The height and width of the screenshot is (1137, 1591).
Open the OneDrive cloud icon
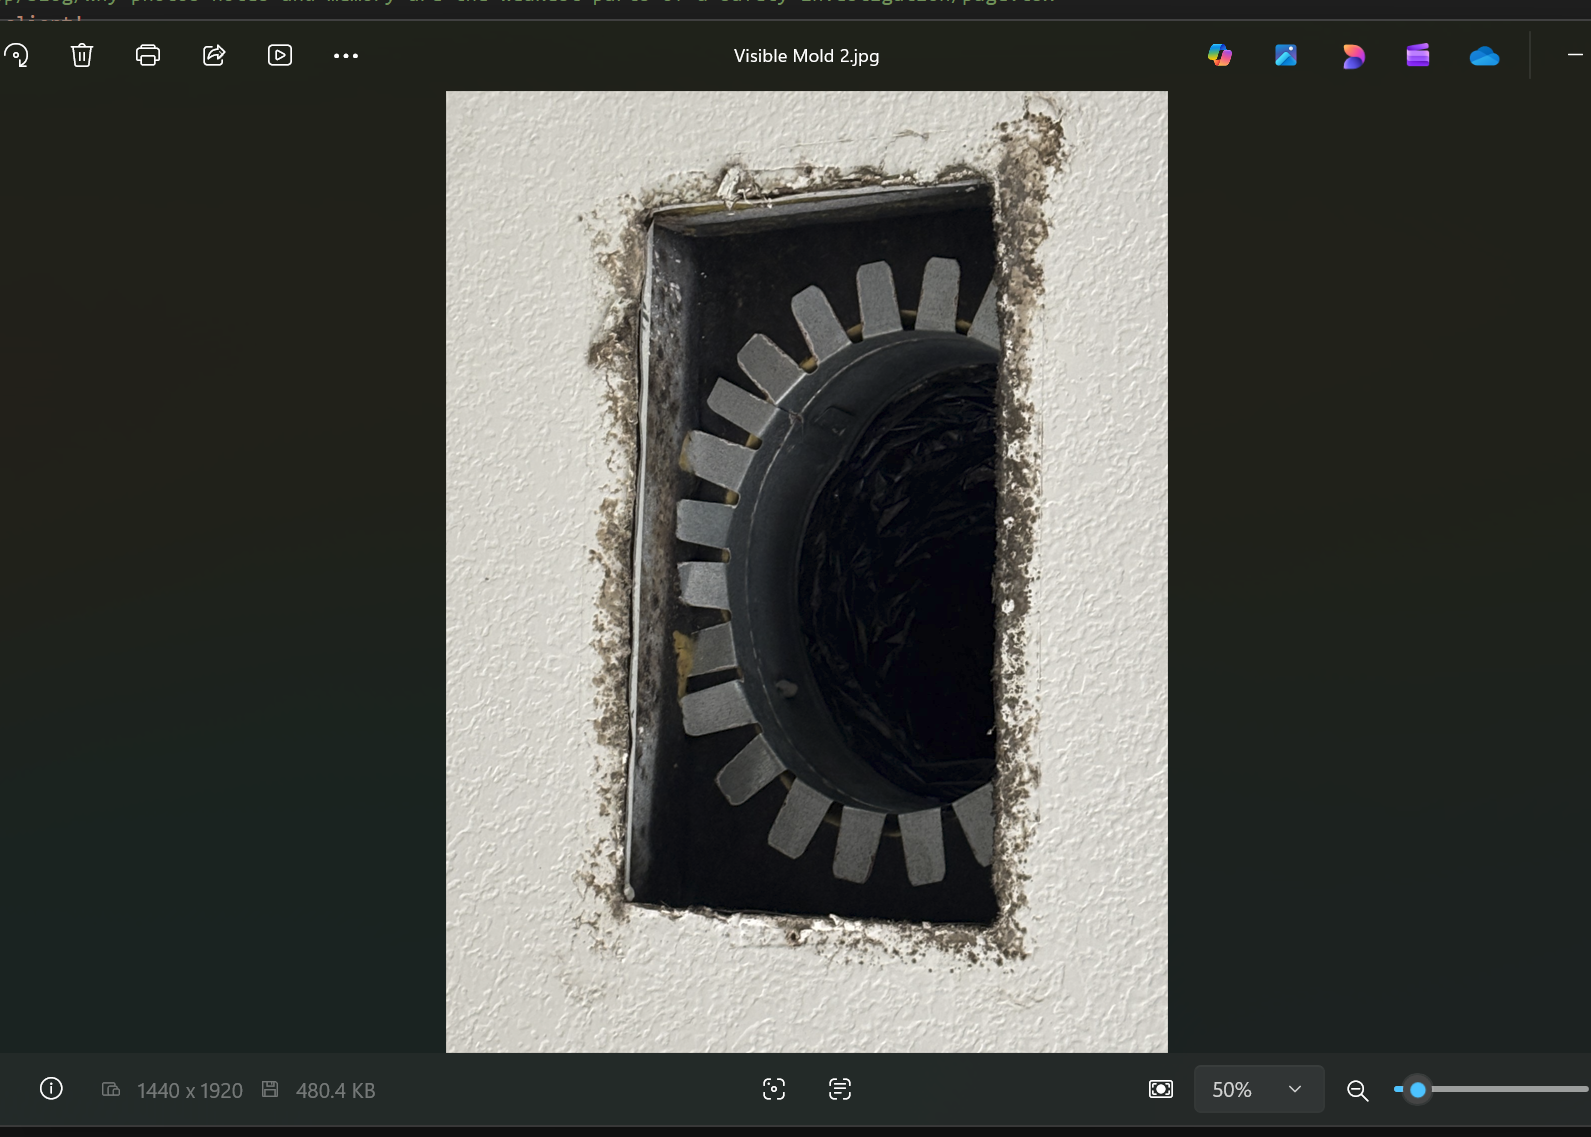pyautogui.click(x=1484, y=56)
